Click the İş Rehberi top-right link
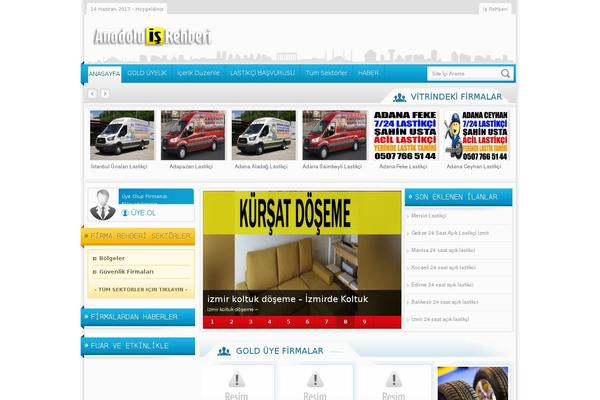600x400 pixels. (495, 9)
